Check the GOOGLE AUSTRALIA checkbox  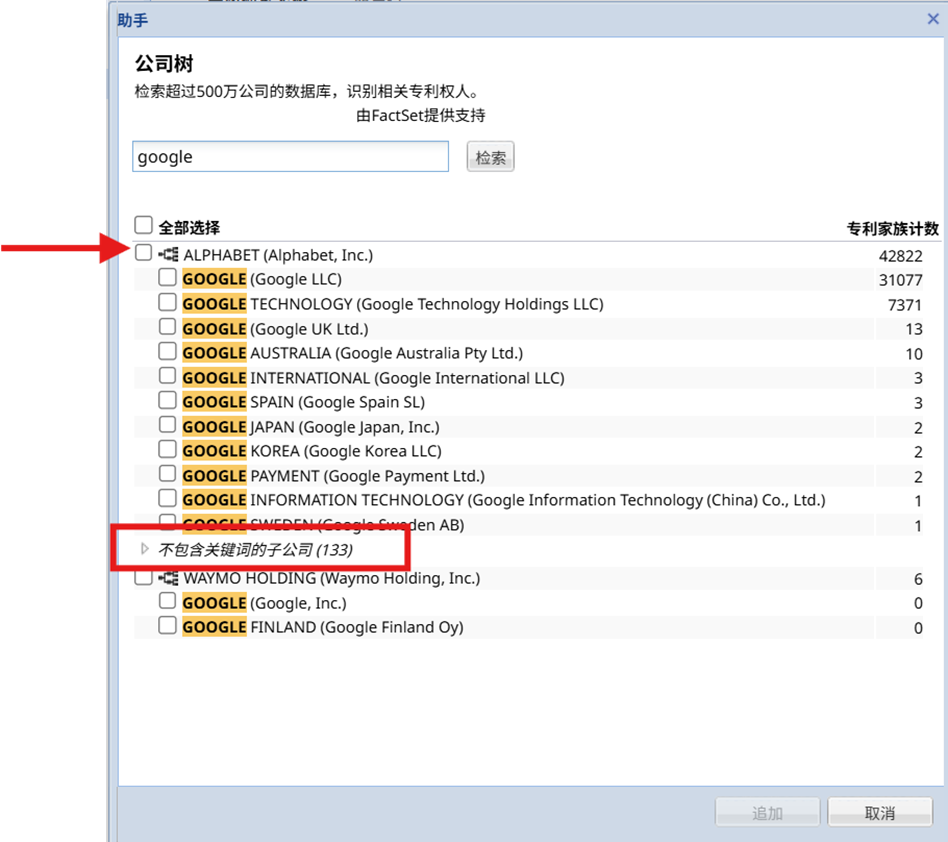[167, 351]
